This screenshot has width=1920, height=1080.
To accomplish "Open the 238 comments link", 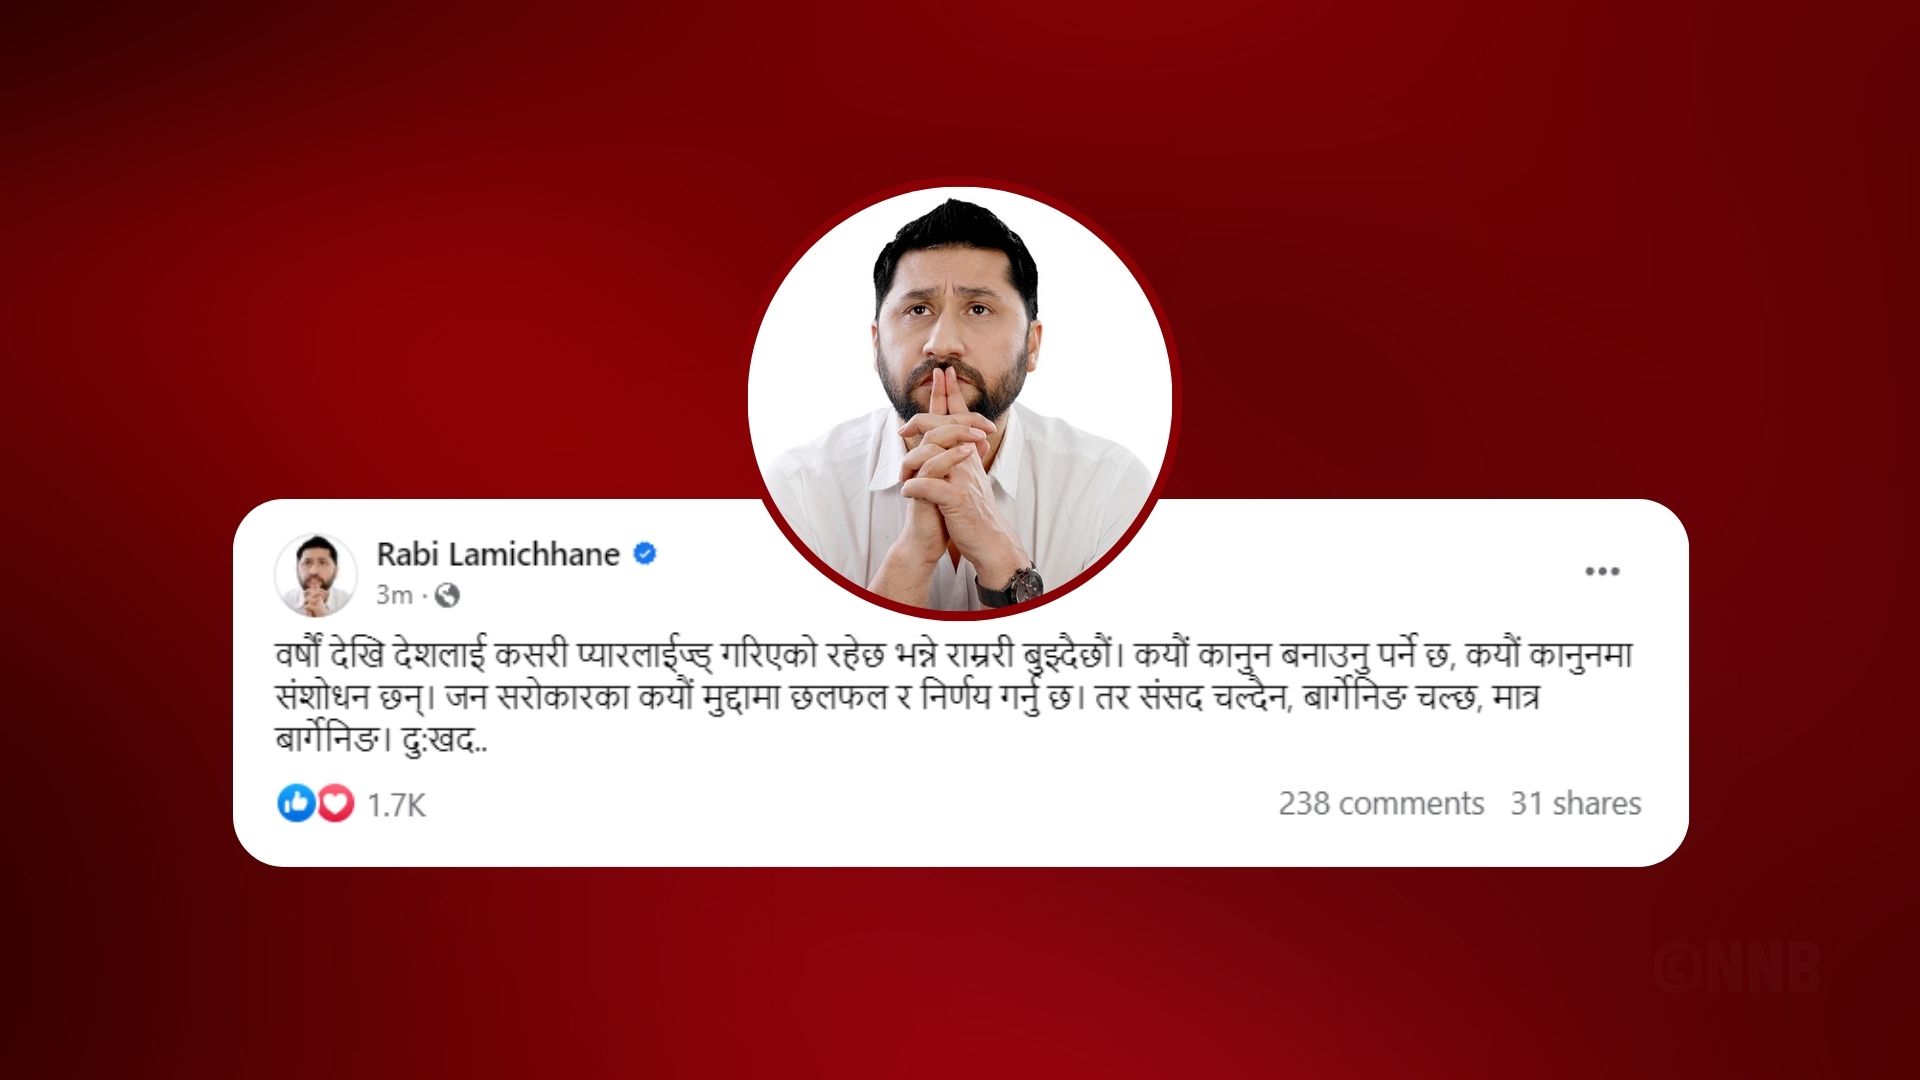I will point(1381,803).
